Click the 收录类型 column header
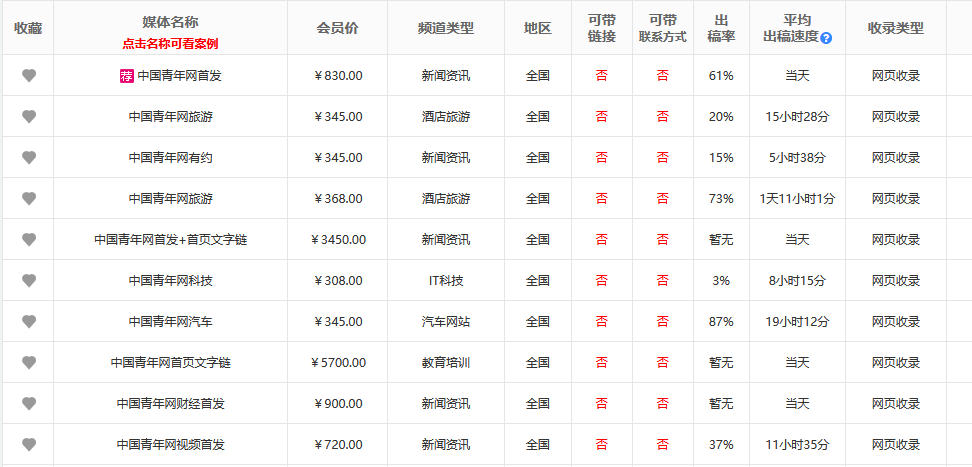Screen dimensions: 972x467 coord(895,28)
